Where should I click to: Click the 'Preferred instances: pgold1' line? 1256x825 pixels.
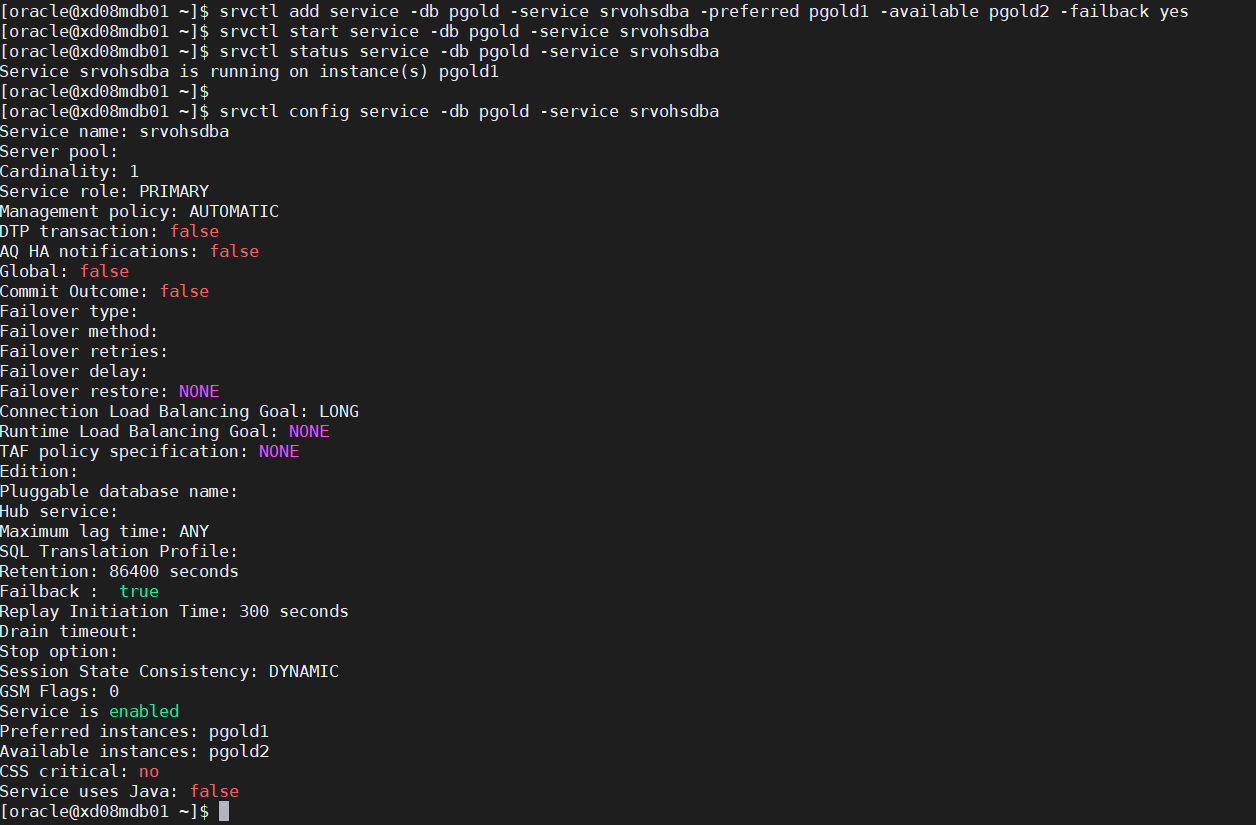135,731
